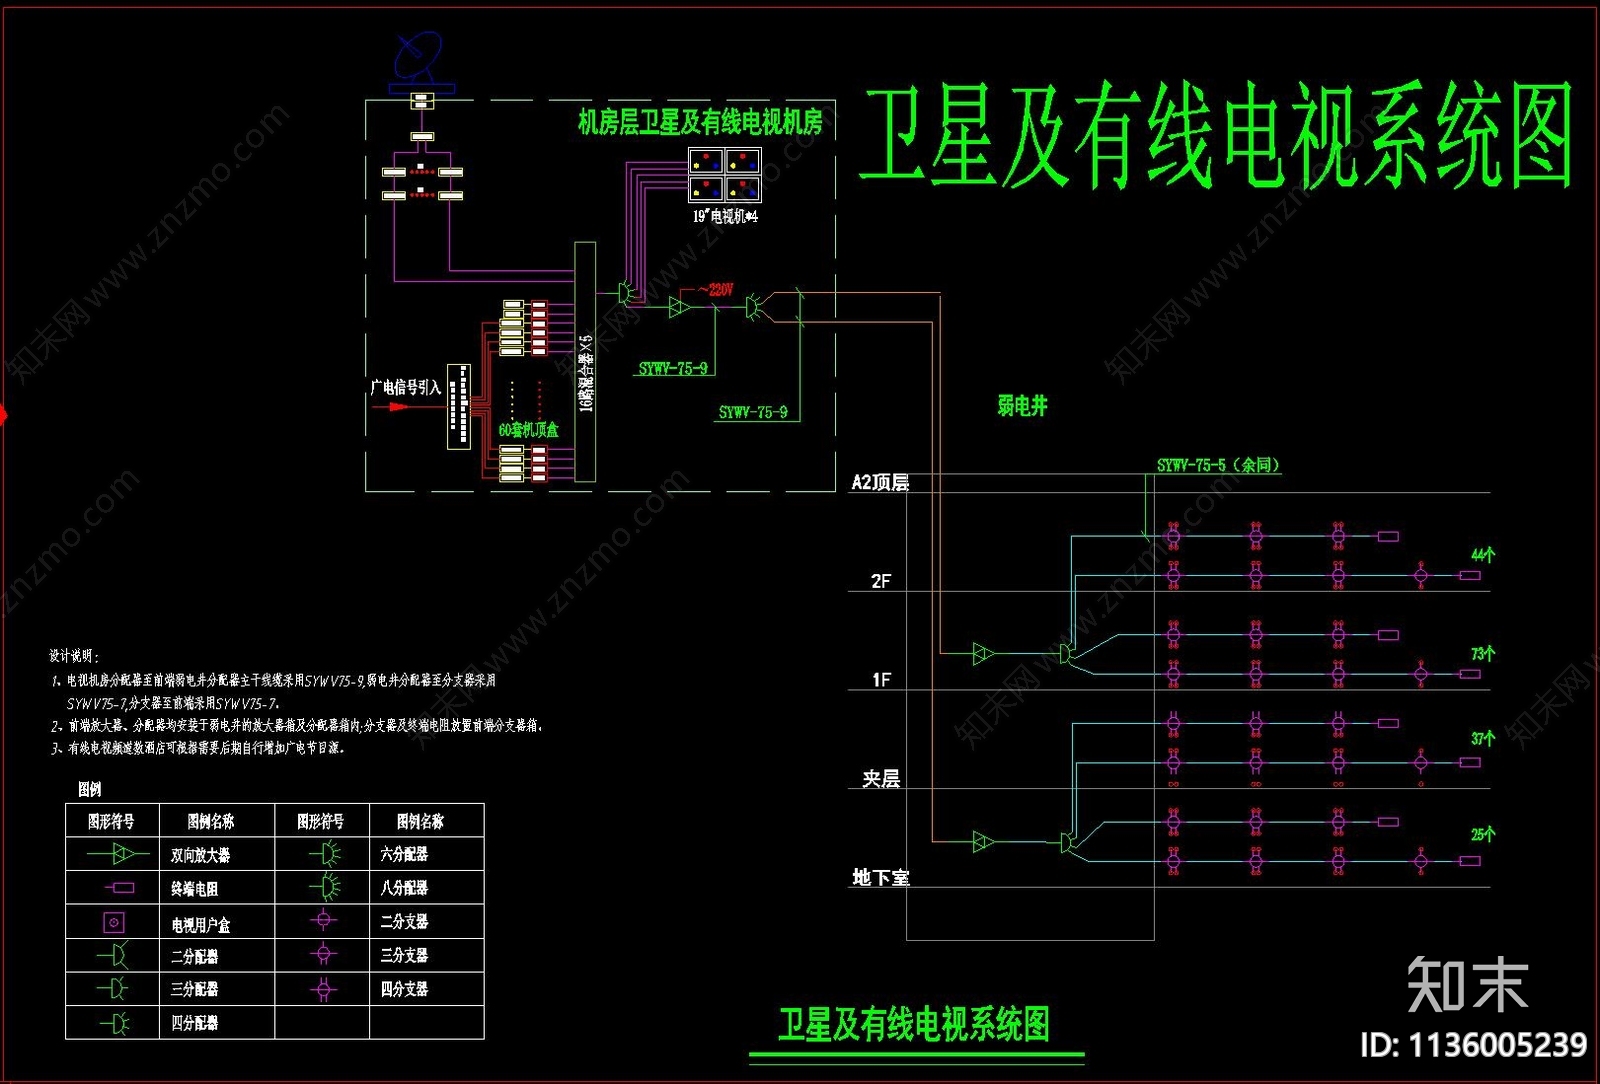The width and height of the screenshot is (1600, 1084).
Task: Select the 设计说明 heading
Action: [74, 656]
